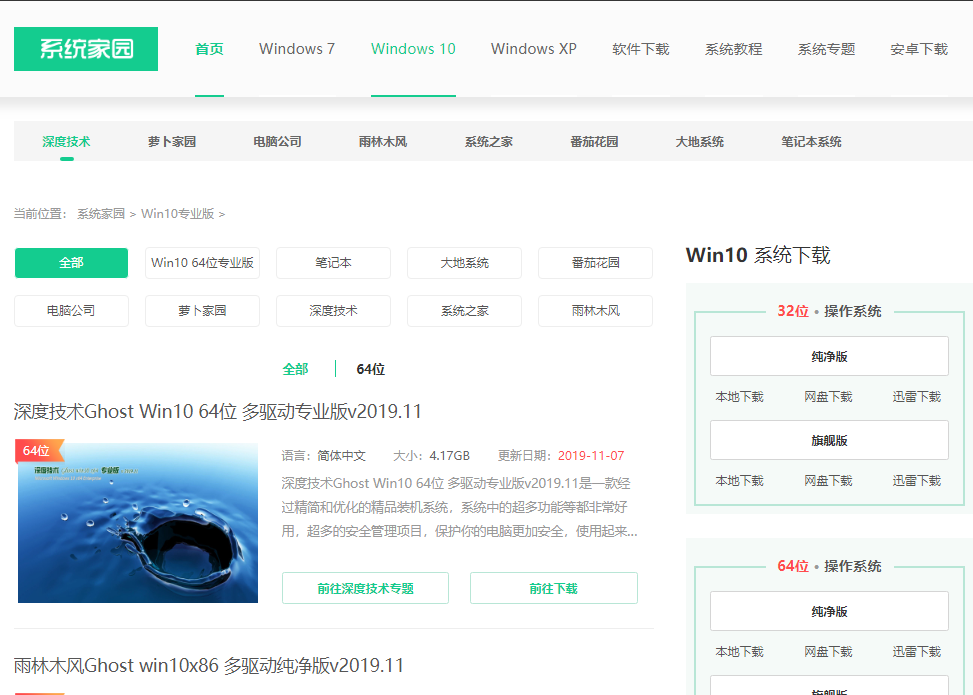Click 网盘下载 under the 64位 纯净版
This screenshot has height=695, width=973.
(828, 651)
